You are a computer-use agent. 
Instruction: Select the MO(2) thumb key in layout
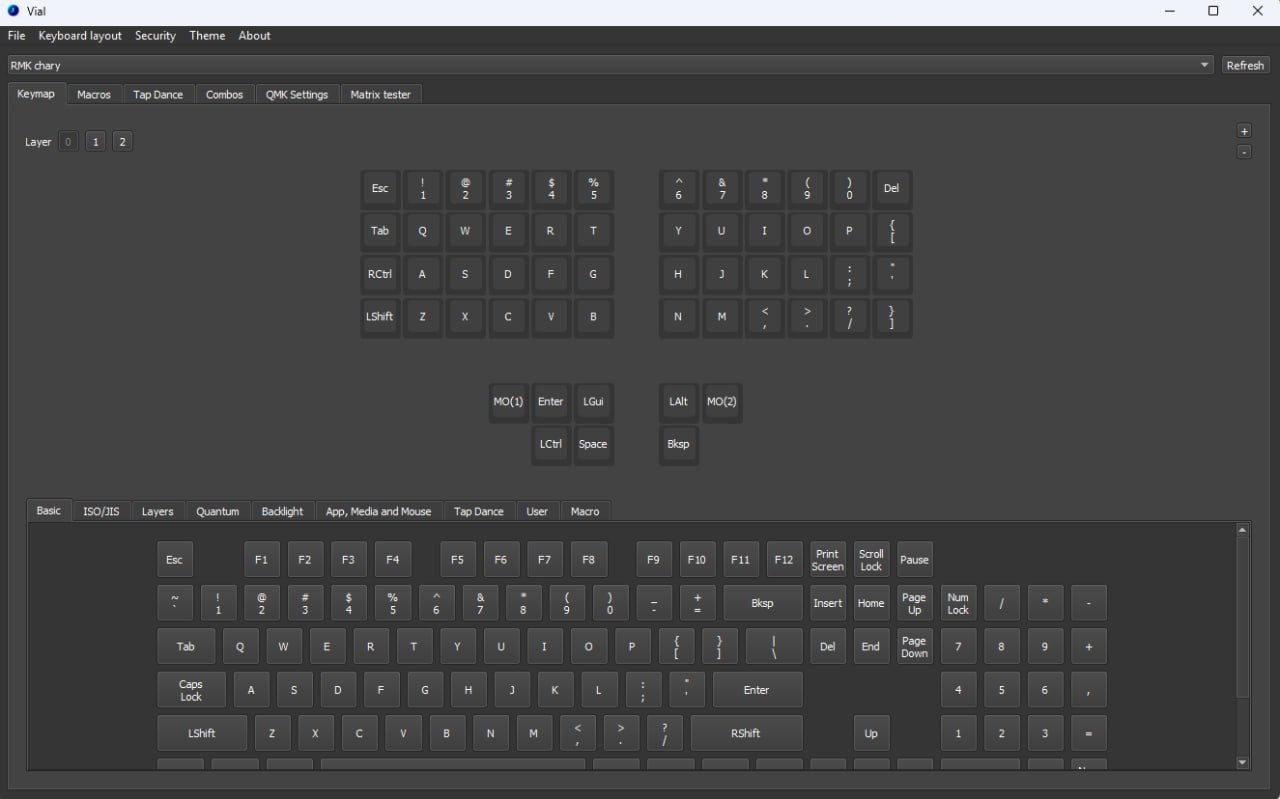[722, 402]
